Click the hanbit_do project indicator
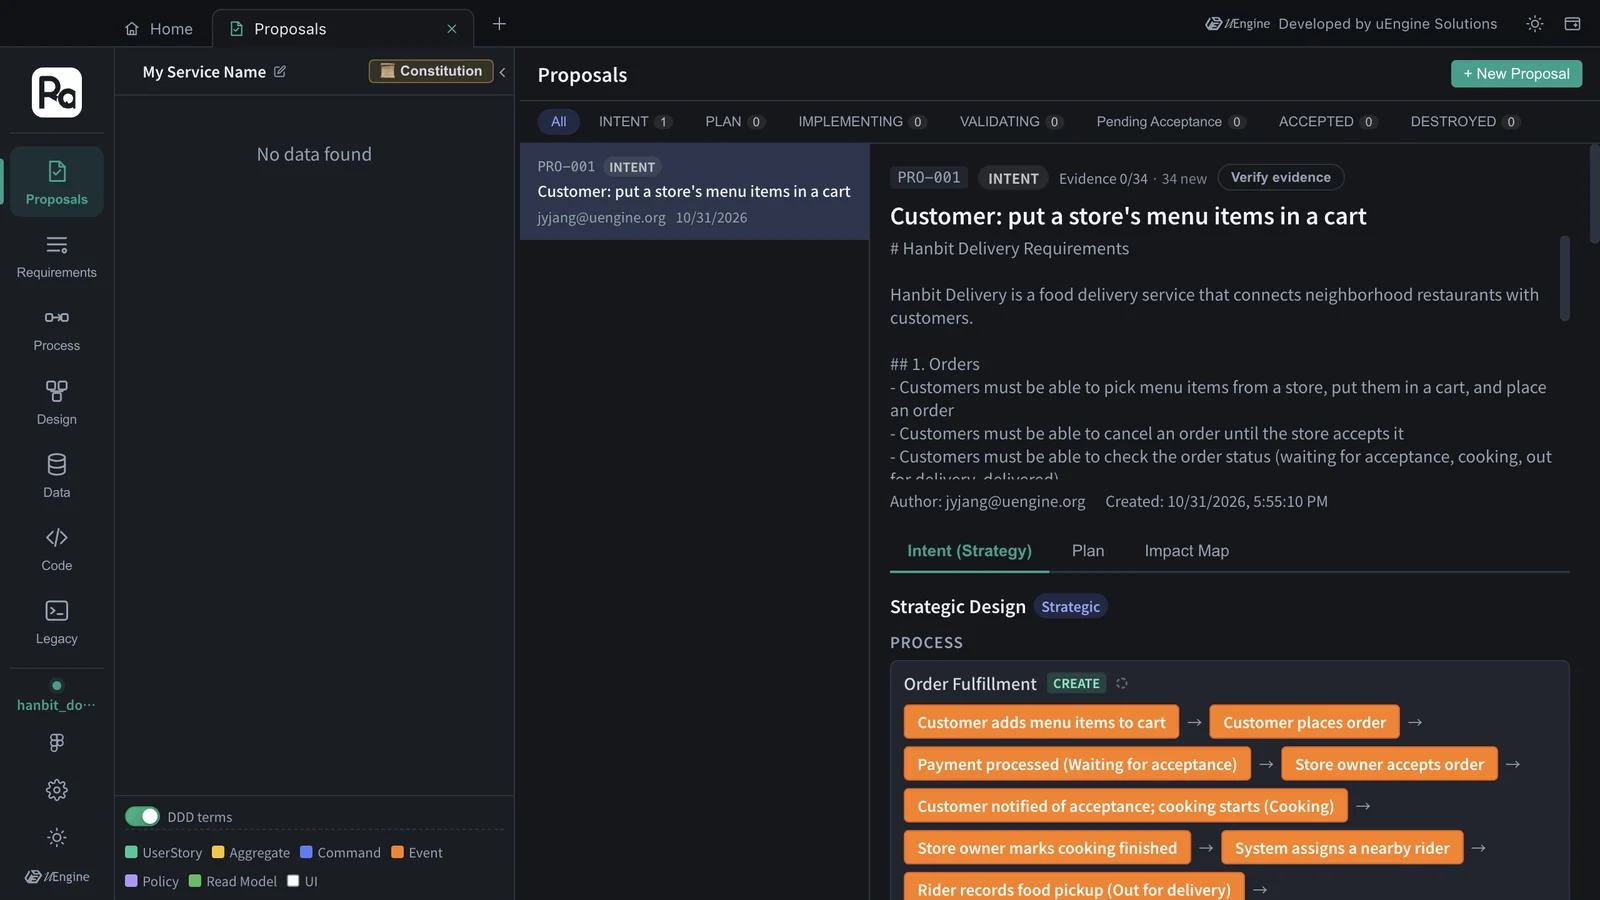This screenshot has width=1600, height=900. pos(57,696)
